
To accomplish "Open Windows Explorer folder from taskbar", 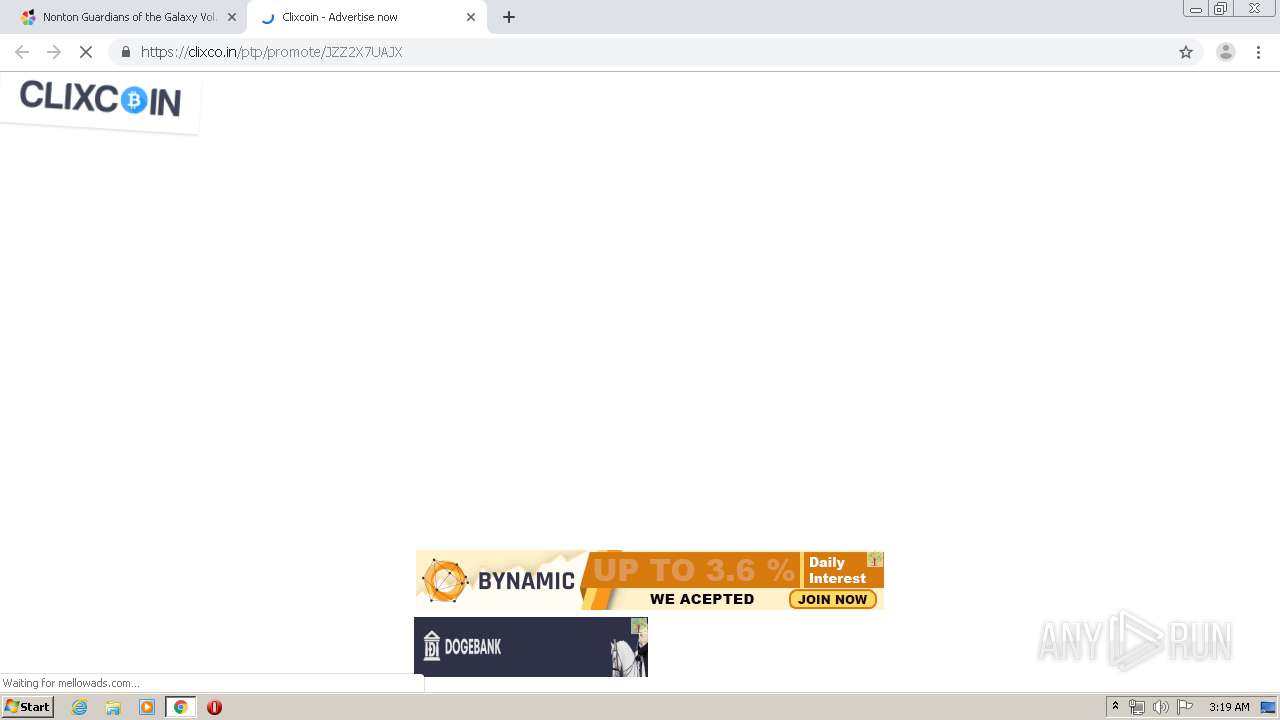I will [x=113, y=707].
